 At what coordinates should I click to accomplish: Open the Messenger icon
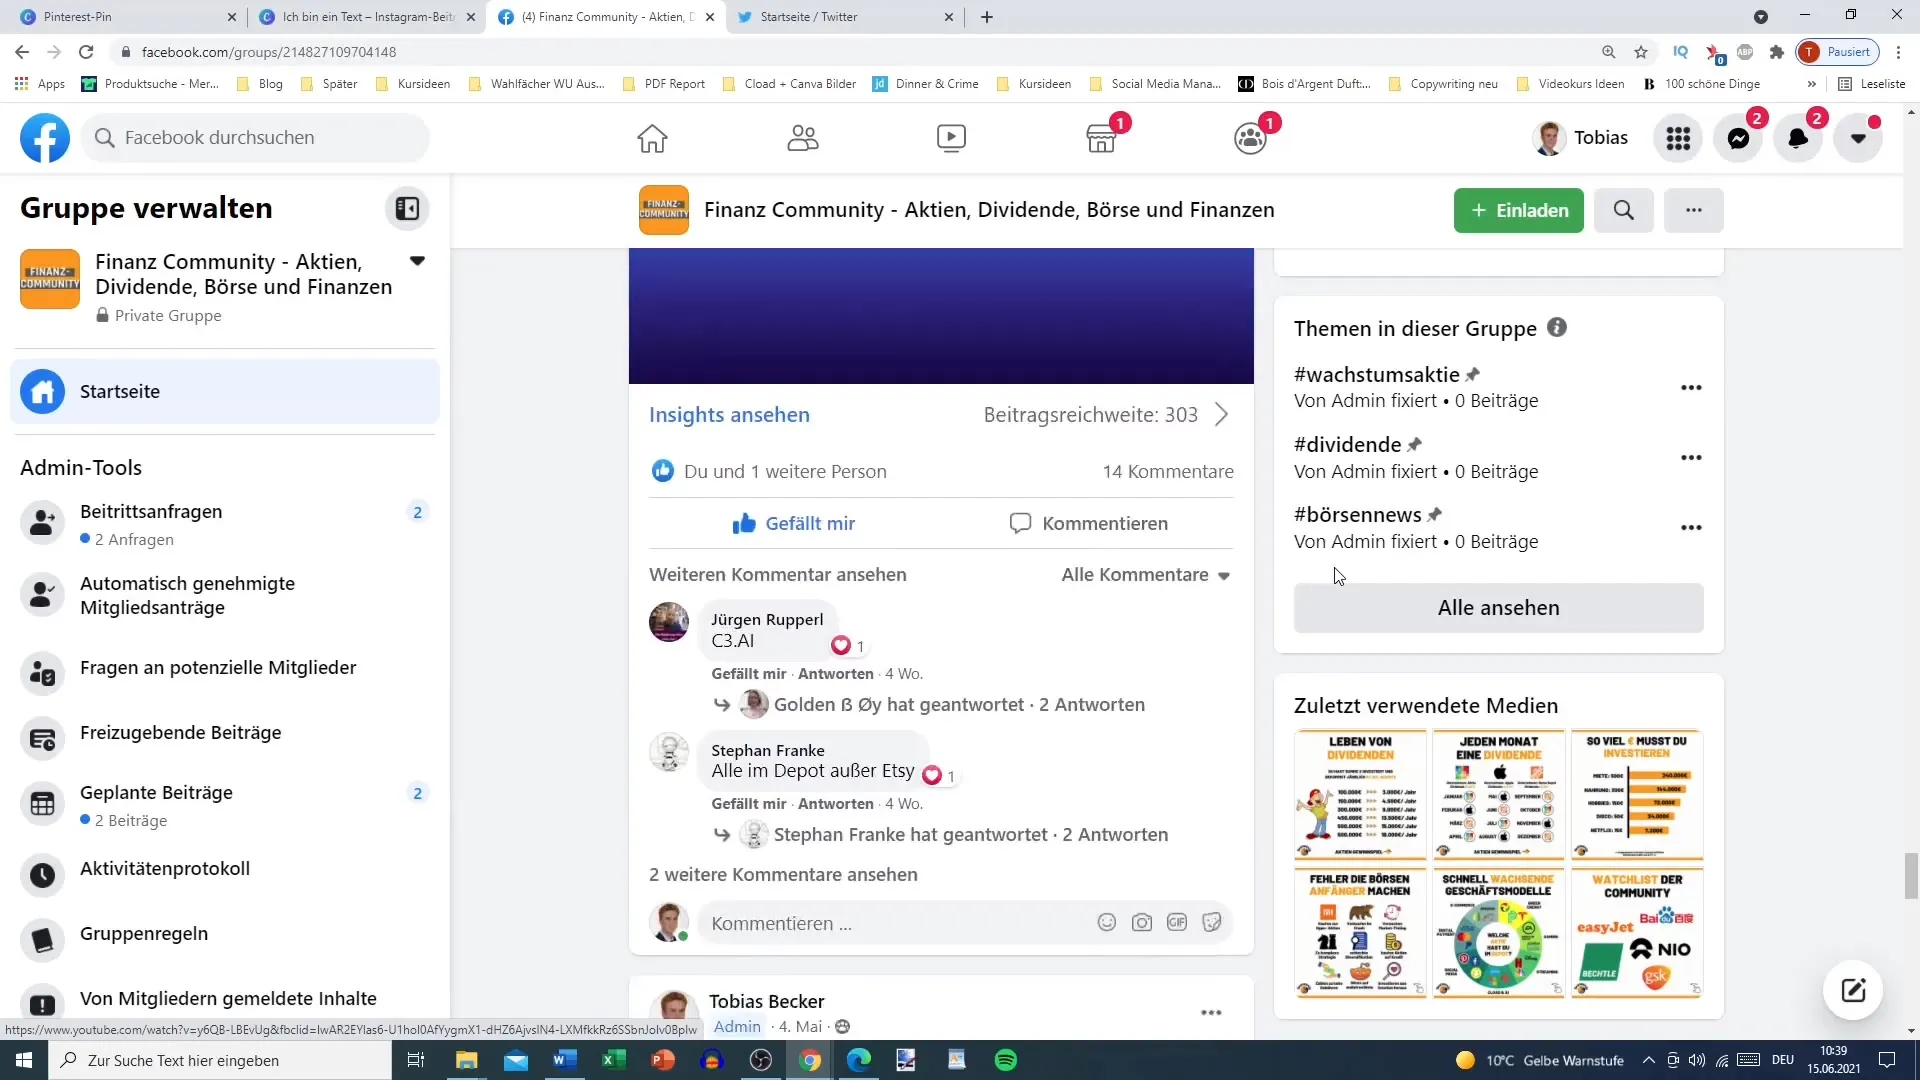(1738, 138)
